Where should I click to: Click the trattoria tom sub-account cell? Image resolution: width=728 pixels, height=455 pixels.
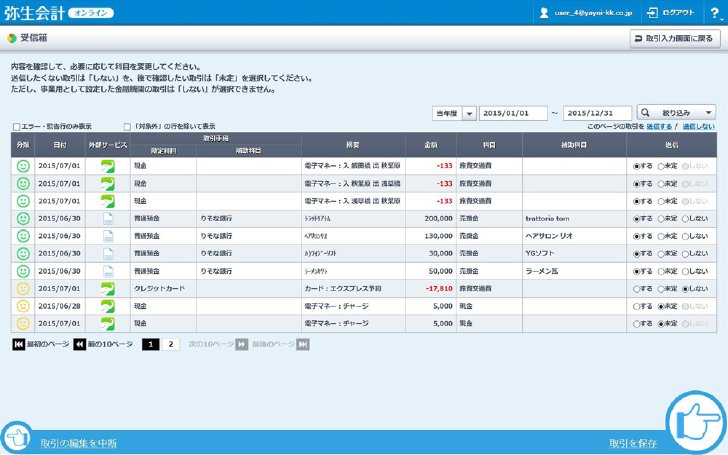[x=574, y=218]
